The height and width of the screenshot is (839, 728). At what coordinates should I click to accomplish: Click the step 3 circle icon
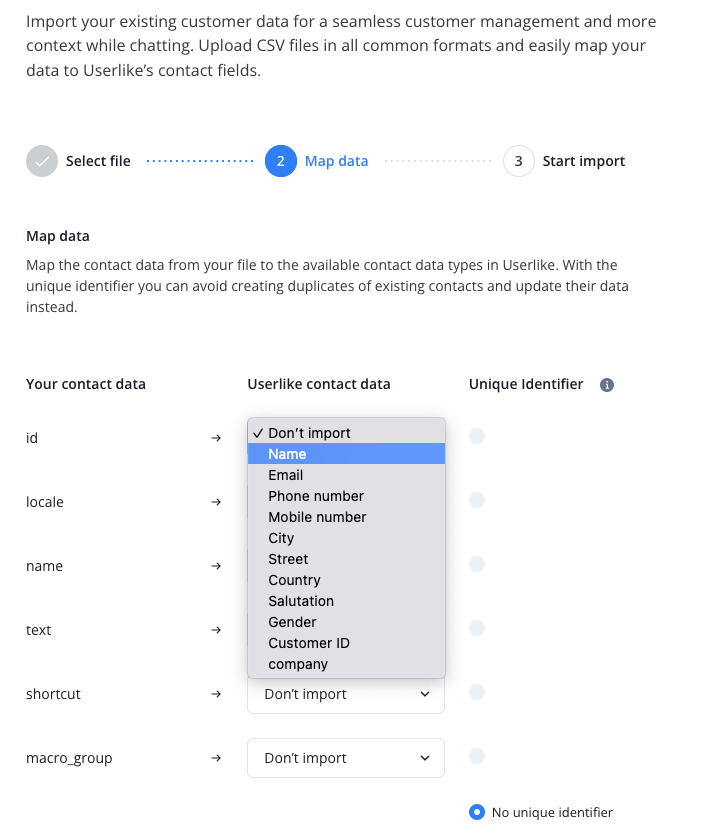coord(518,161)
